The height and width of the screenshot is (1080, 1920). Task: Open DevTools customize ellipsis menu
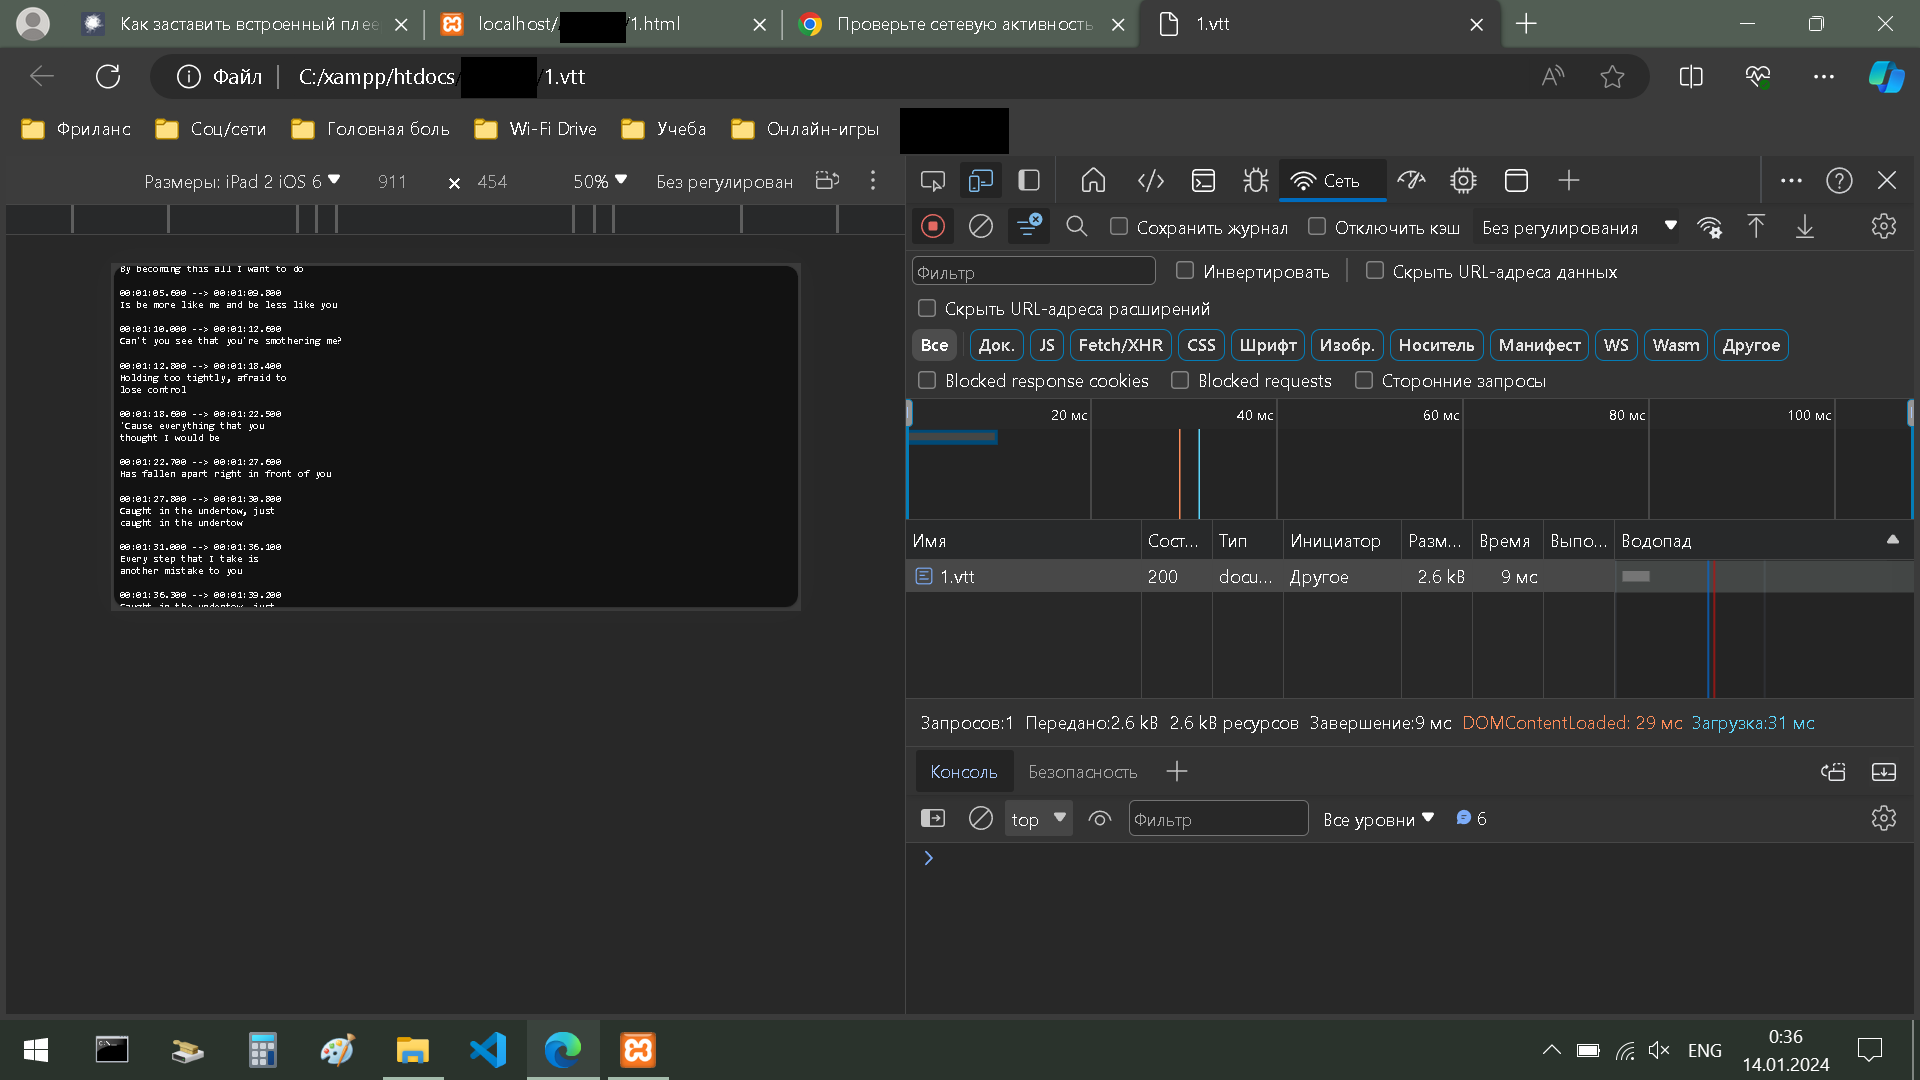[x=1791, y=181]
